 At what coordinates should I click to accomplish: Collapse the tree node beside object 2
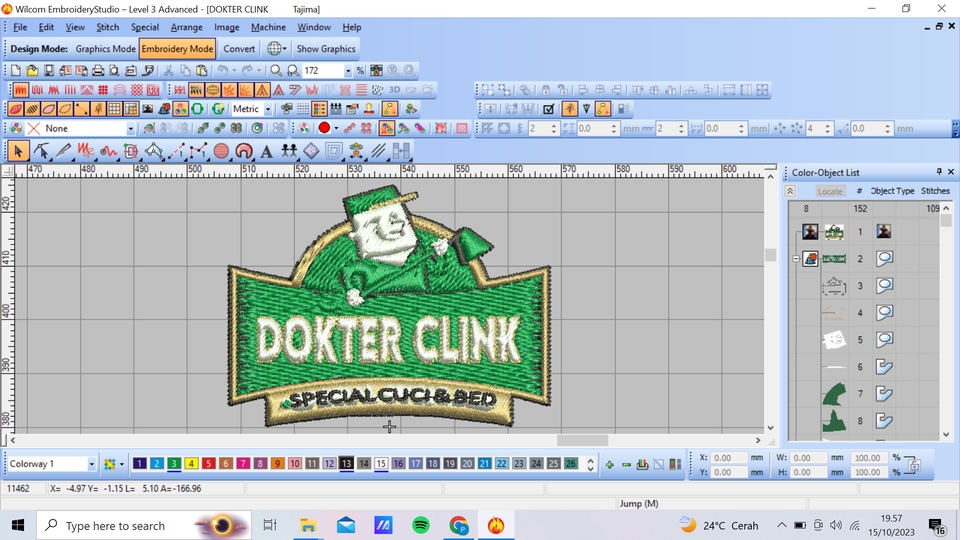click(x=796, y=259)
